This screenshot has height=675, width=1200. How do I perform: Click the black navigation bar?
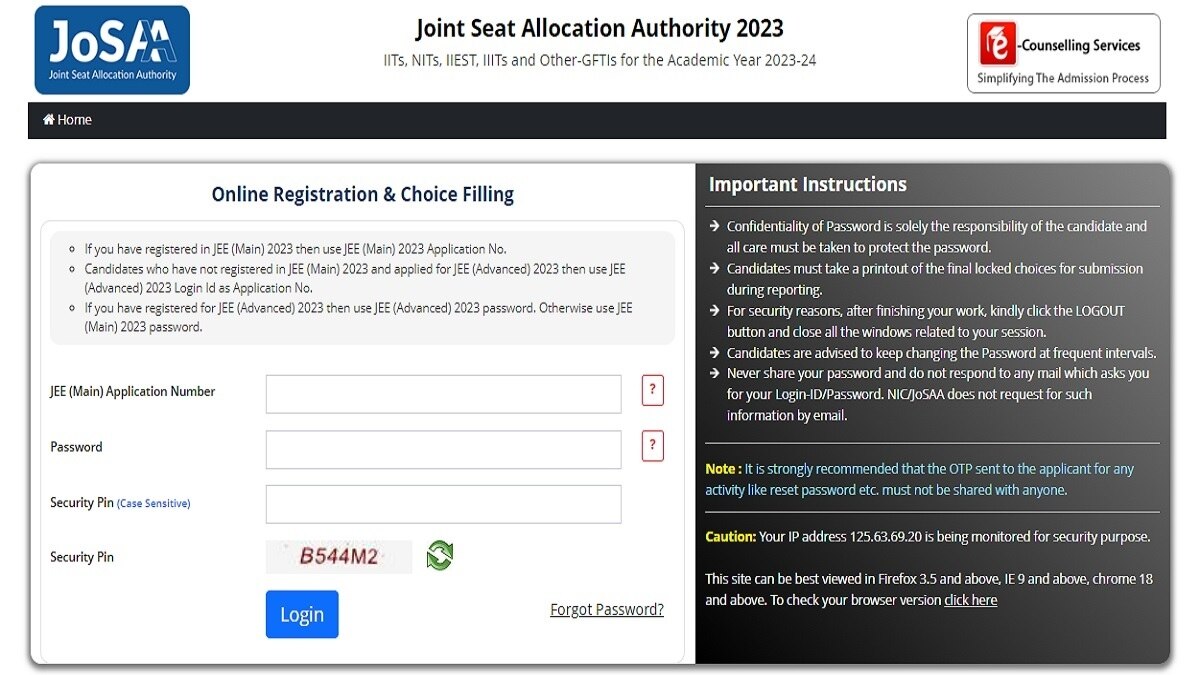pyautogui.click(x=600, y=119)
